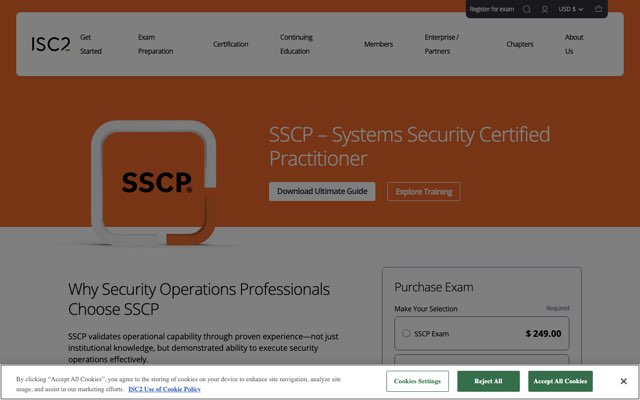Close the cookie banner with X
The height and width of the screenshot is (400, 640).
click(623, 381)
